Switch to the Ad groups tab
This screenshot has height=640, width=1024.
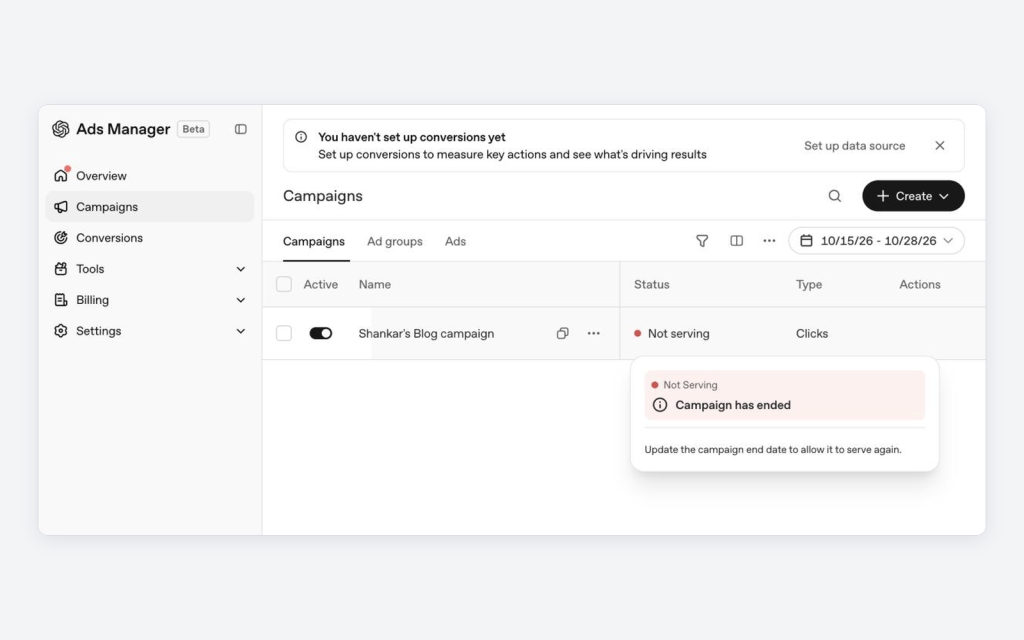point(394,241)
